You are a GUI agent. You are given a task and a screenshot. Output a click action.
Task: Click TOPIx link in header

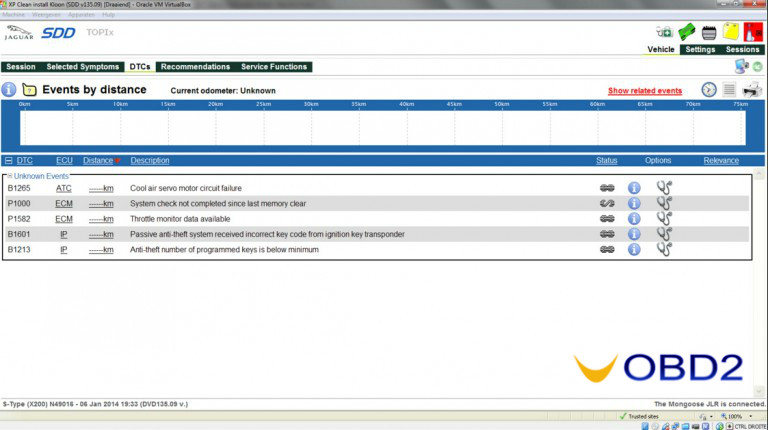click(x=100, y=32)
